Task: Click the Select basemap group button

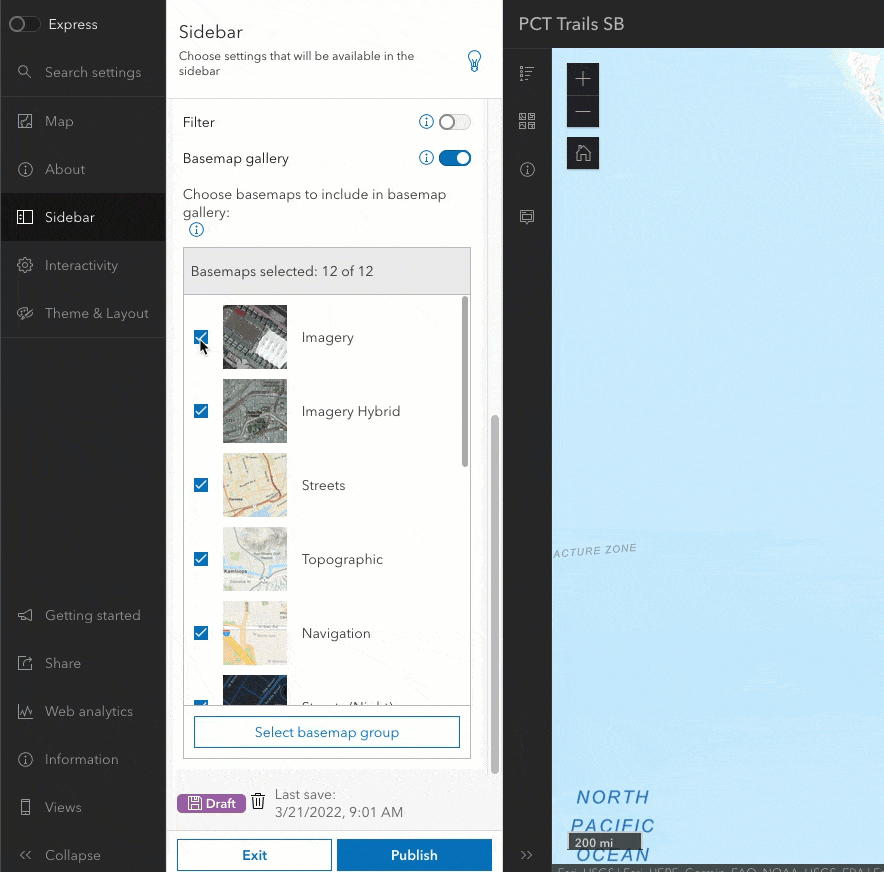Action: tap(326, 732)
